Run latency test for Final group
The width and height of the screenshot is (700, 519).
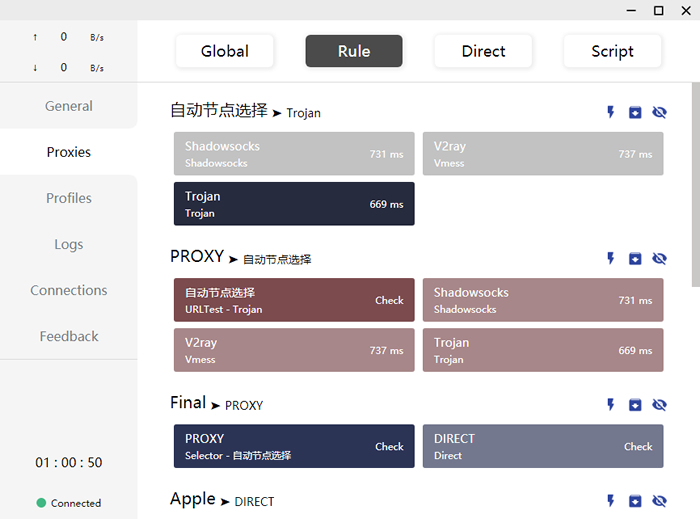(611, 405)
